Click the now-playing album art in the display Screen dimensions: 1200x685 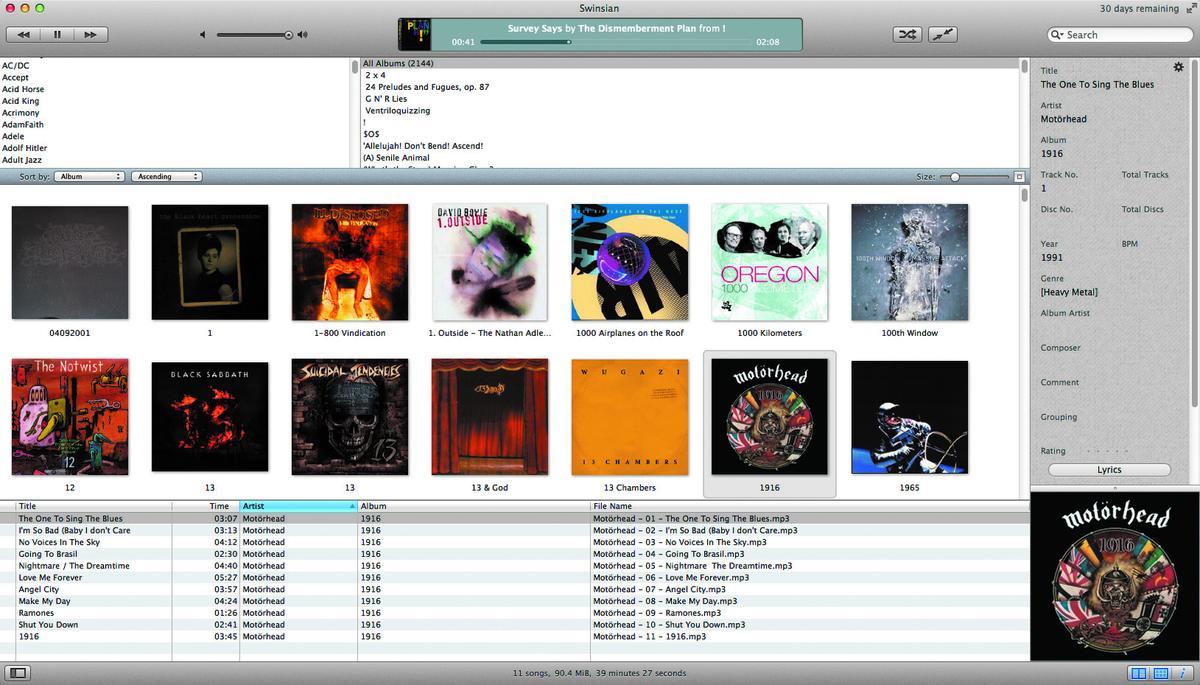click(x=414, y=34)
